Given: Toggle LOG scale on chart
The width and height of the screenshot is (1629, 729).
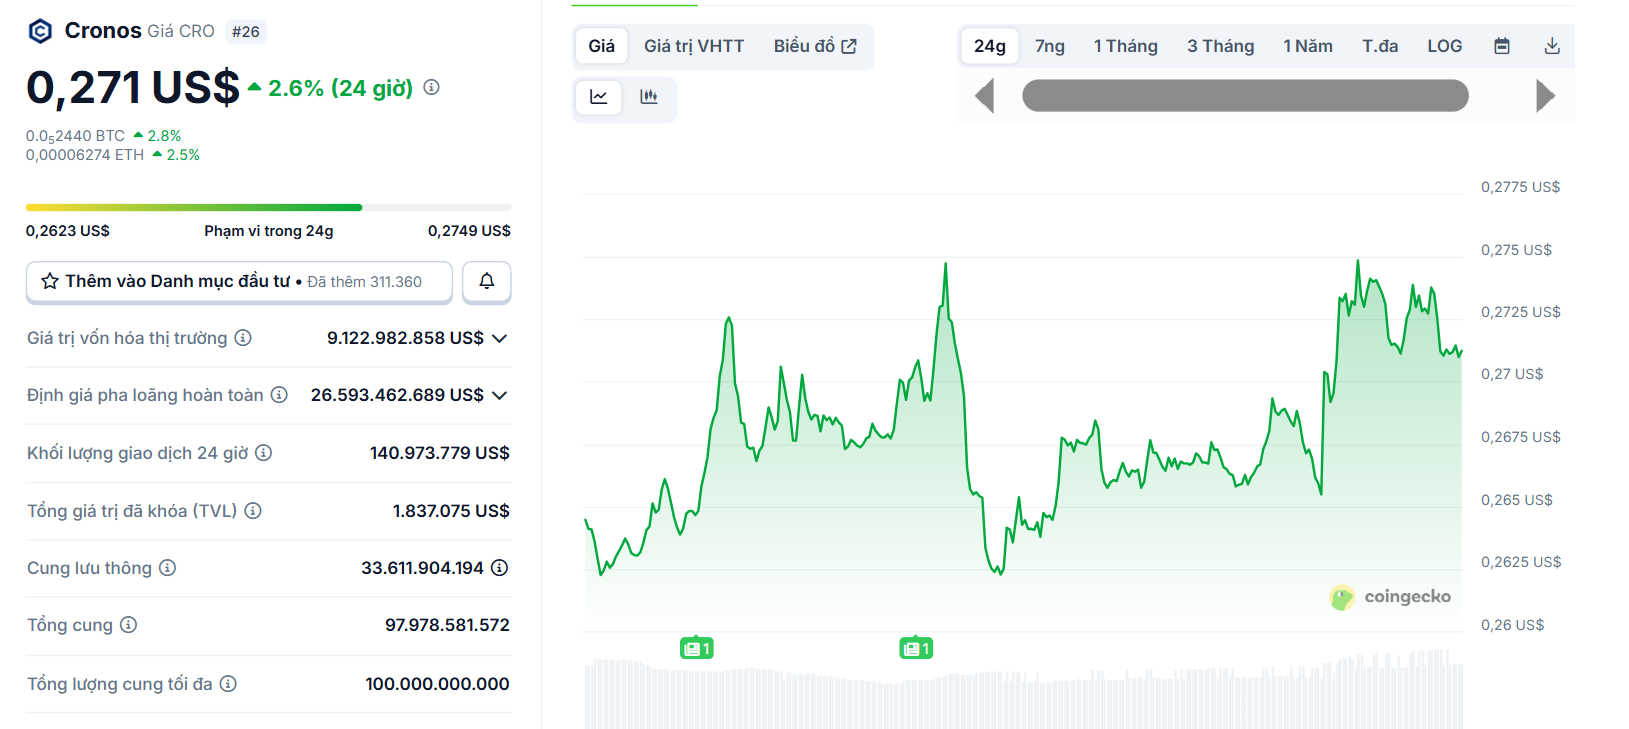Looking at the screenshot, I should (x=1445, y=46).
